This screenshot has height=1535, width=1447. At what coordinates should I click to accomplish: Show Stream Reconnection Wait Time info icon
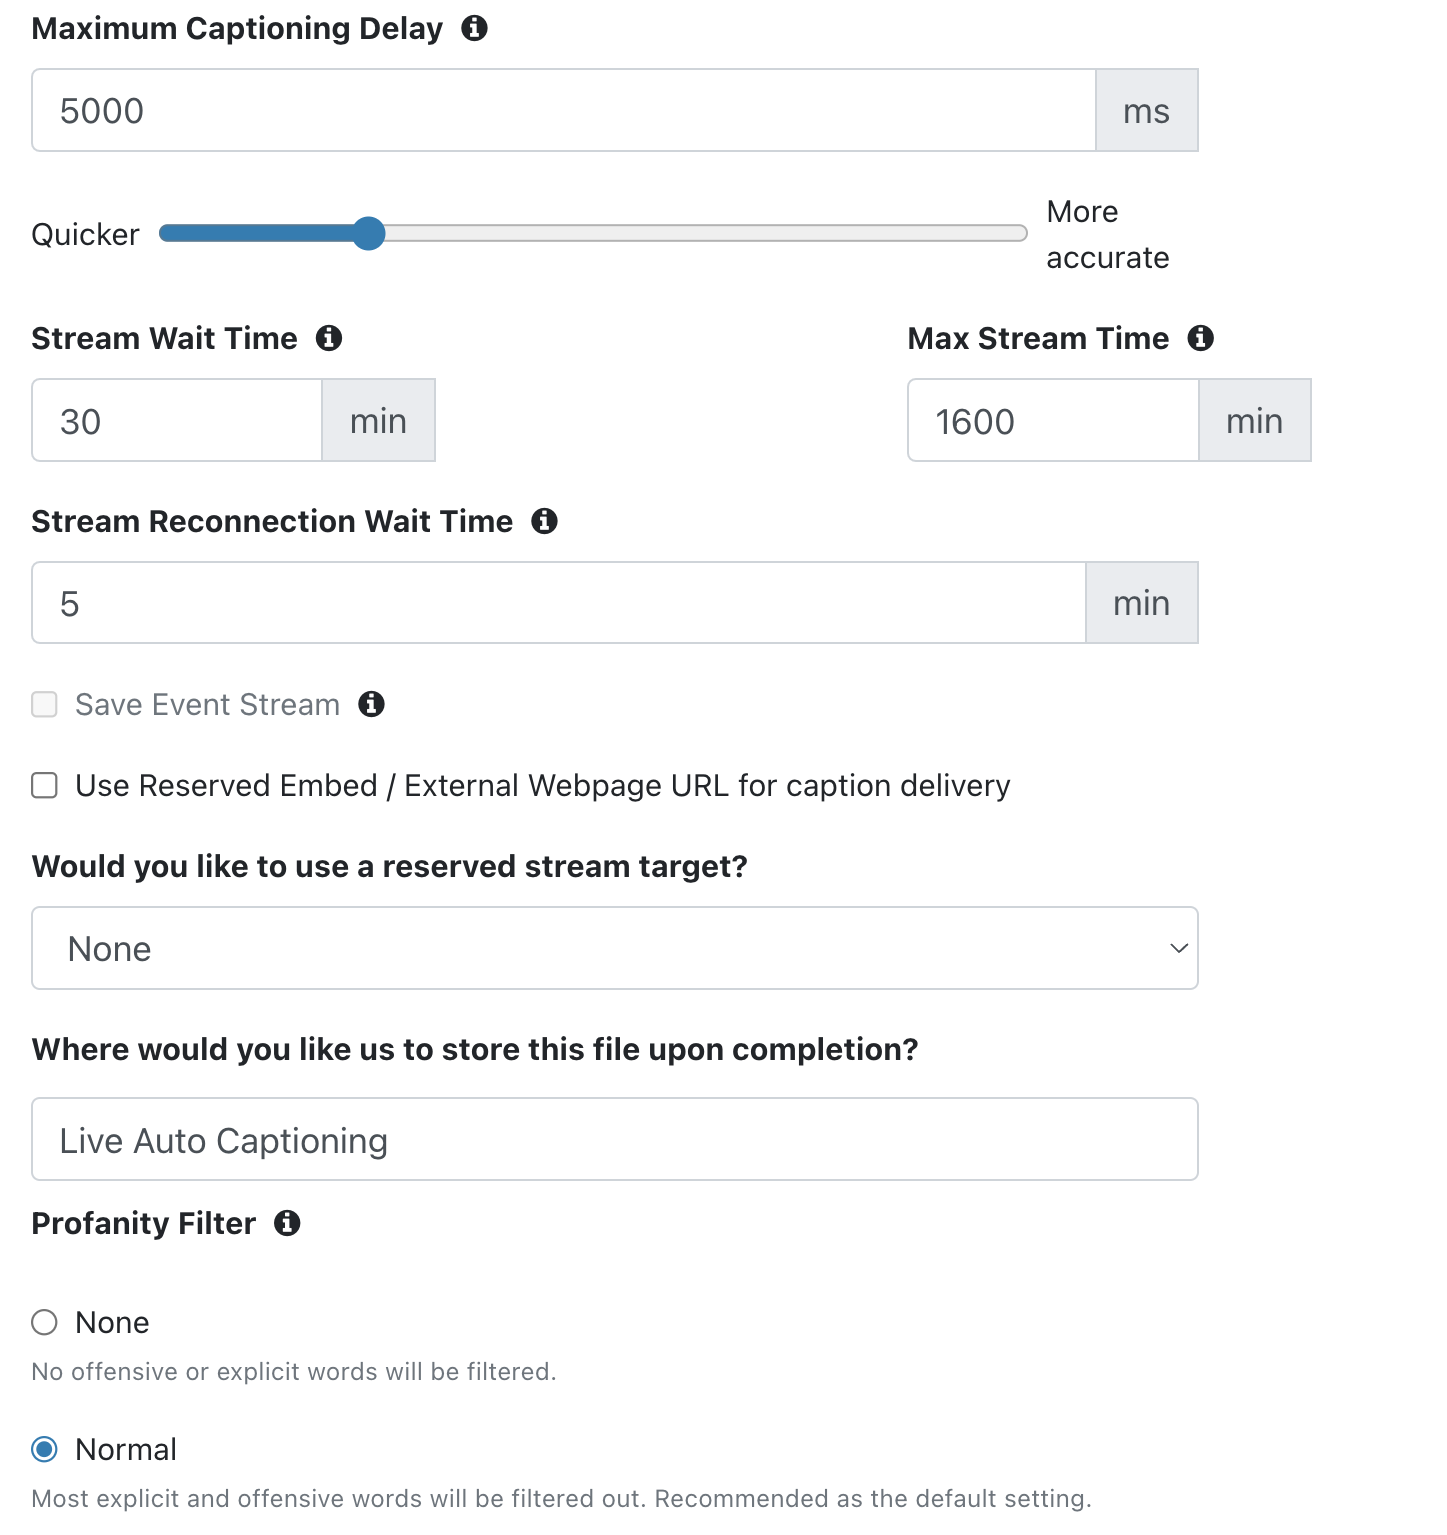click(x=544, y=521)
